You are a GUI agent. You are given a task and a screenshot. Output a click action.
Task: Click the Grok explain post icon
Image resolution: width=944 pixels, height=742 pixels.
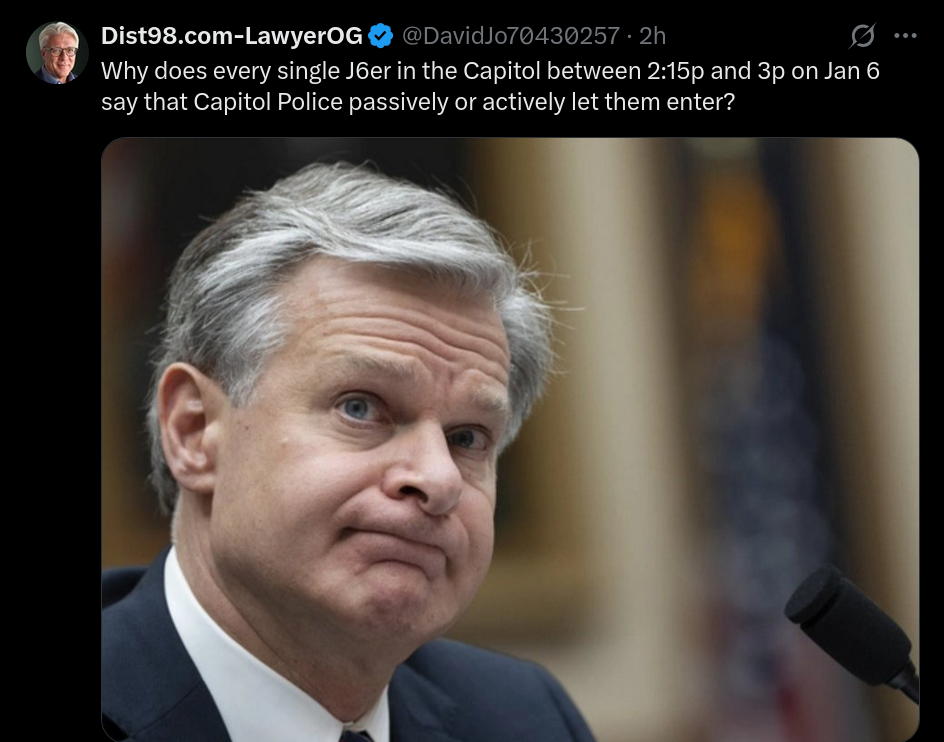tap(863, 36)
